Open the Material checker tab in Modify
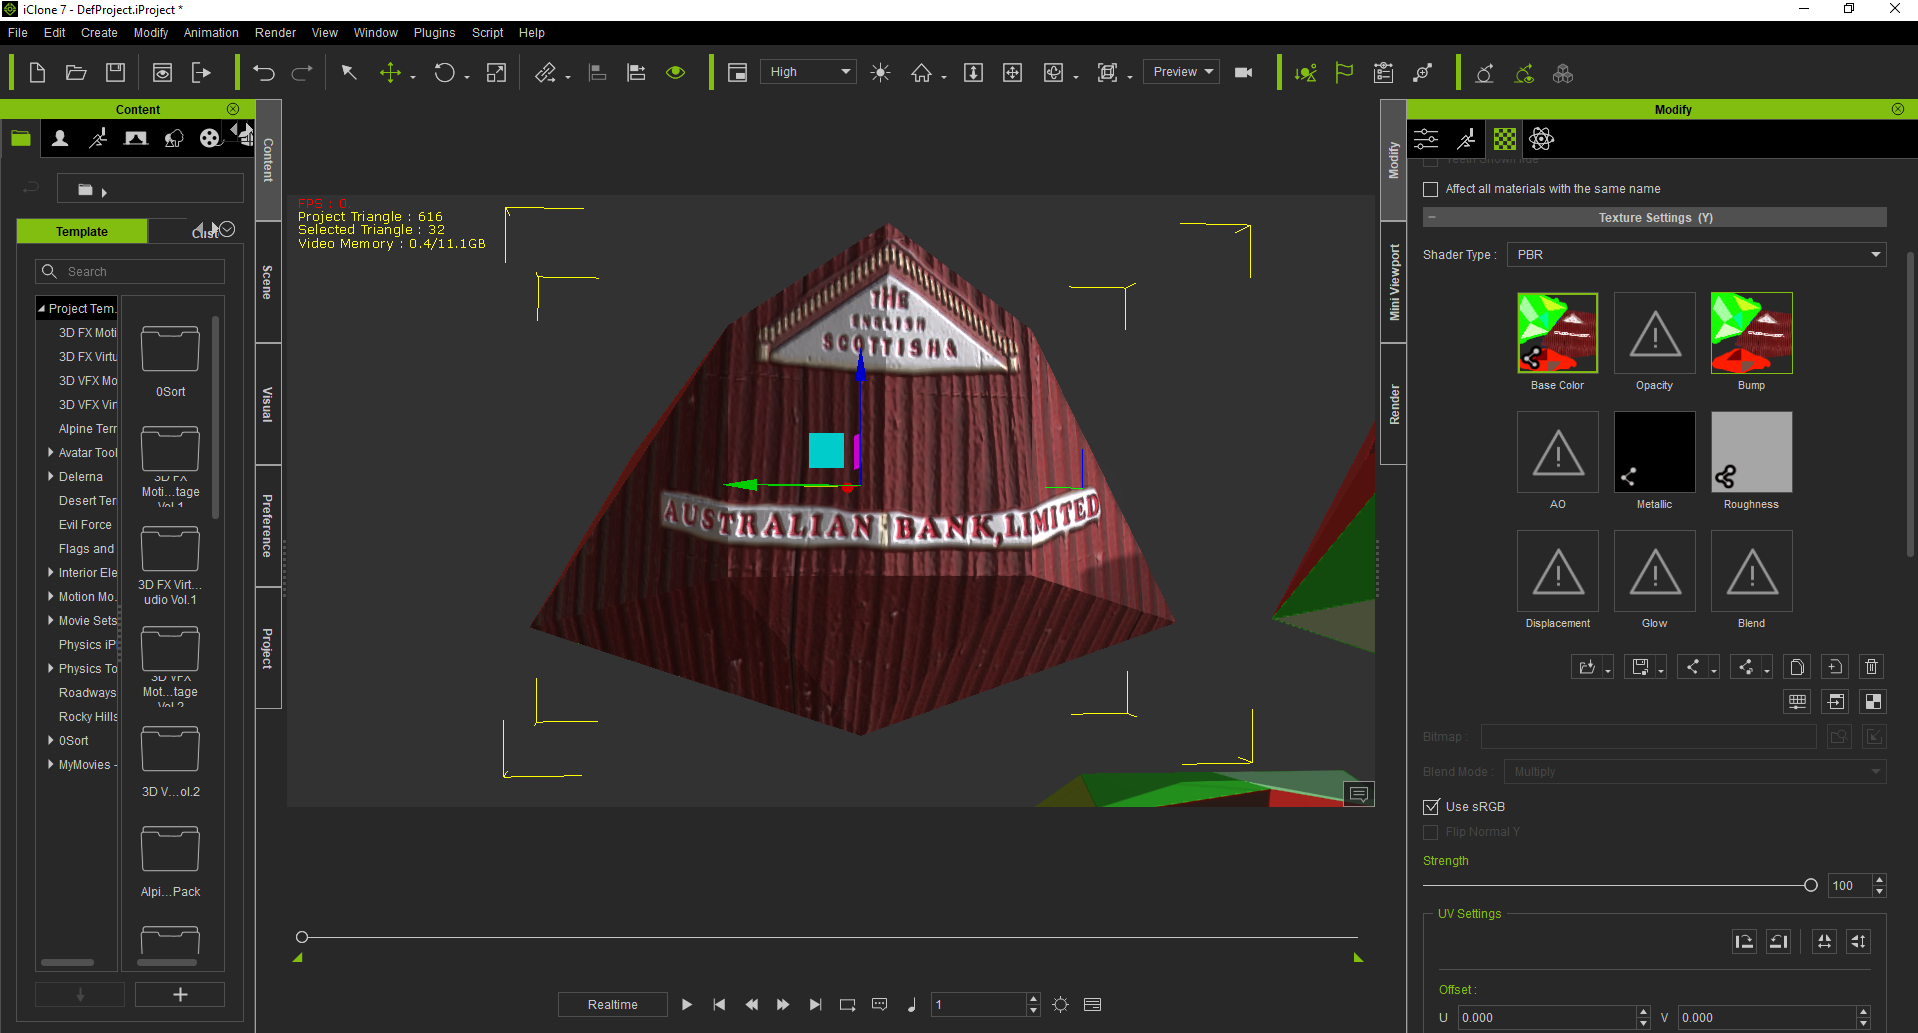 1505,139
